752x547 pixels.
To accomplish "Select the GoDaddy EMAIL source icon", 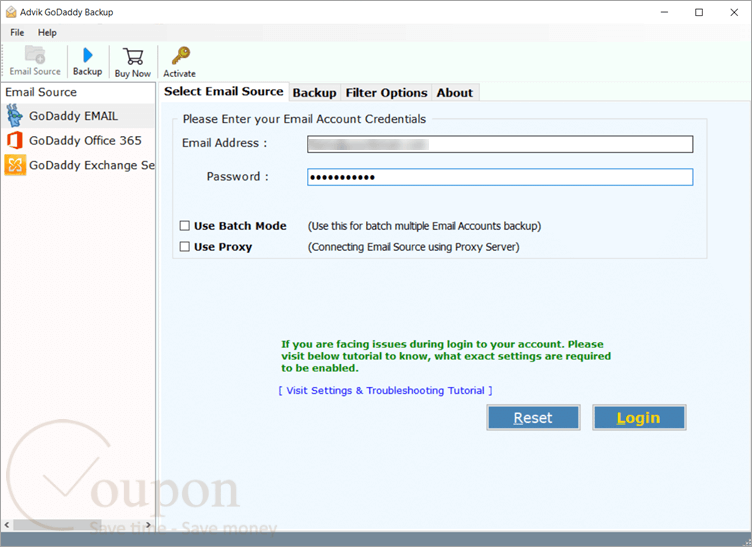I will pyautogui.click(x=14, y=116).
